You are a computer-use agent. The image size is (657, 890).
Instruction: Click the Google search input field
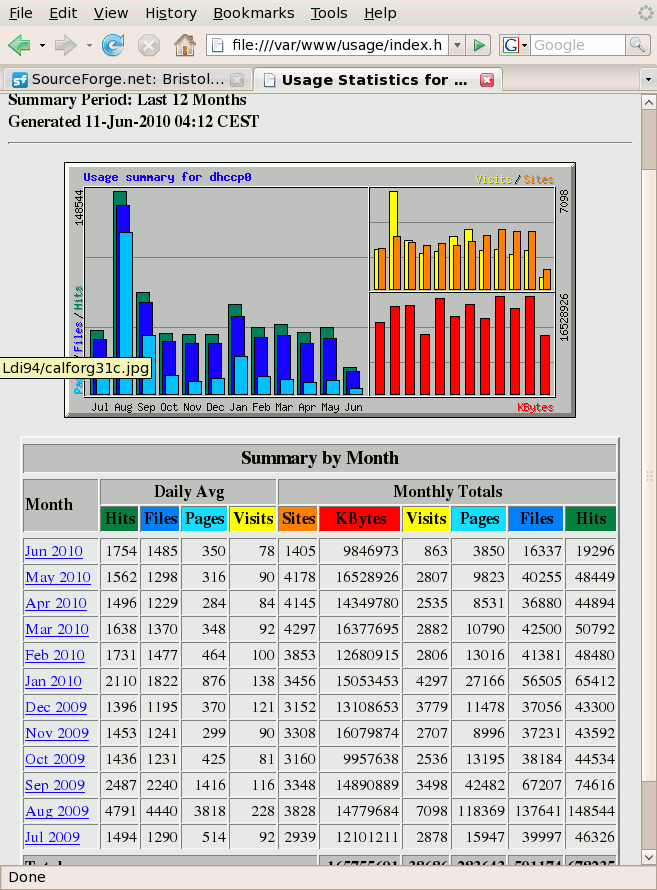pos(578,45)
